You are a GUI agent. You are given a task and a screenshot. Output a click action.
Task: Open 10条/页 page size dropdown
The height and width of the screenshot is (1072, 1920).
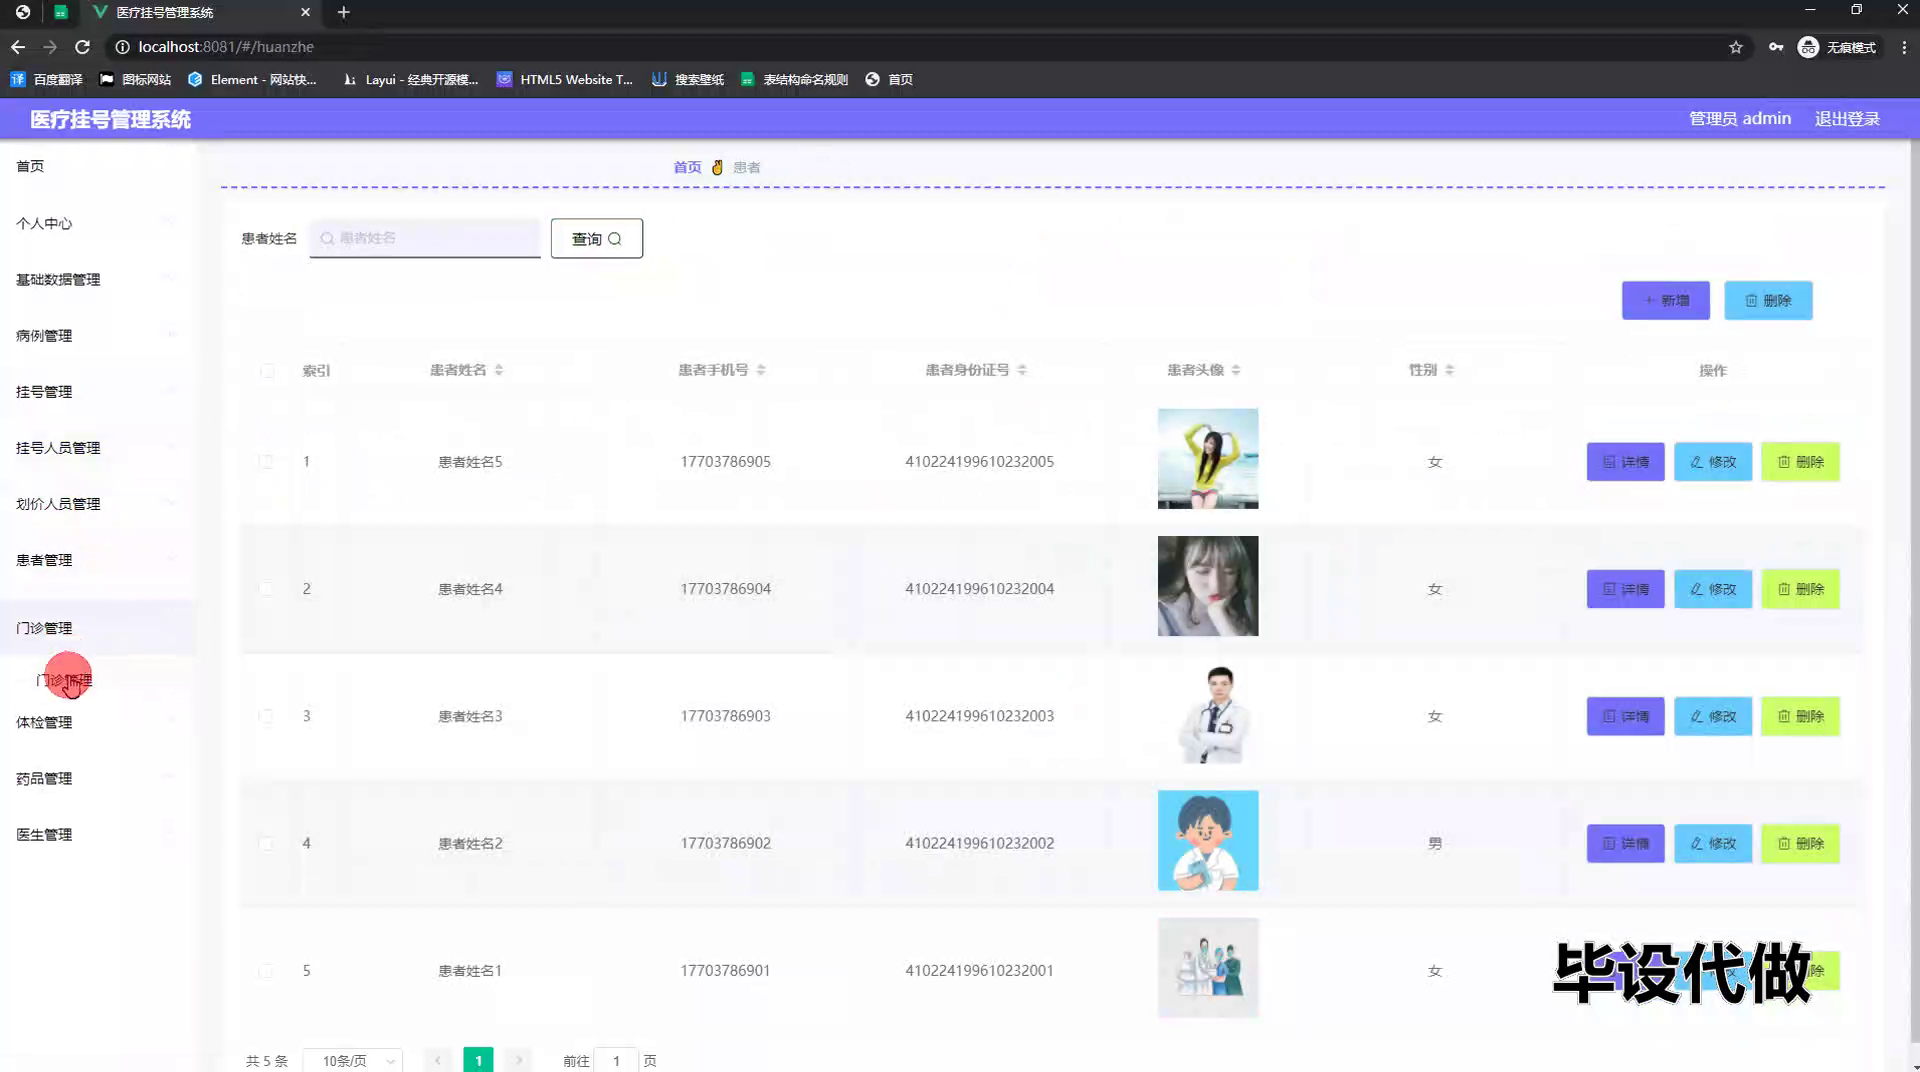(x=353, y=1060)
